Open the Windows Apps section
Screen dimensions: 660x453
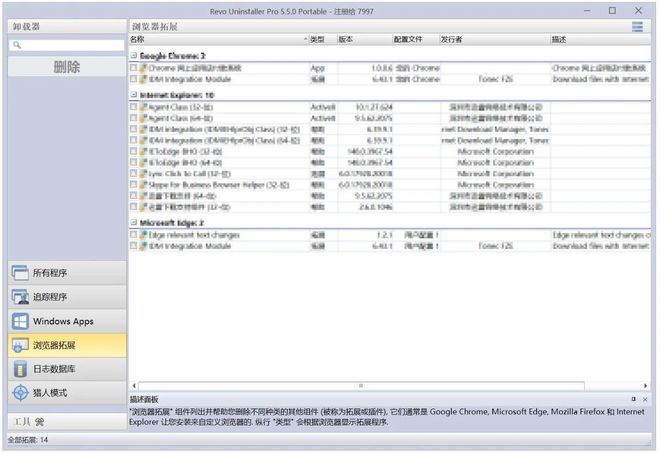pos(67,321)
